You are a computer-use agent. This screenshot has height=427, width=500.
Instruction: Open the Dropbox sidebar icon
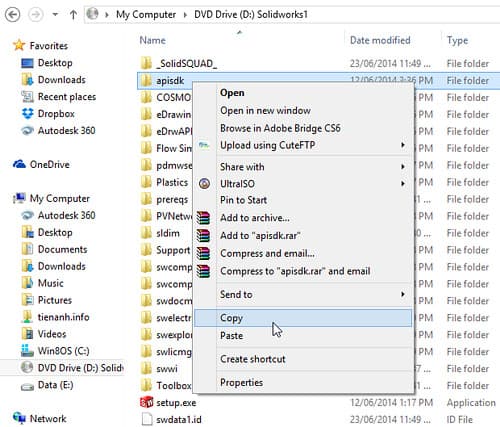[28, 114]
